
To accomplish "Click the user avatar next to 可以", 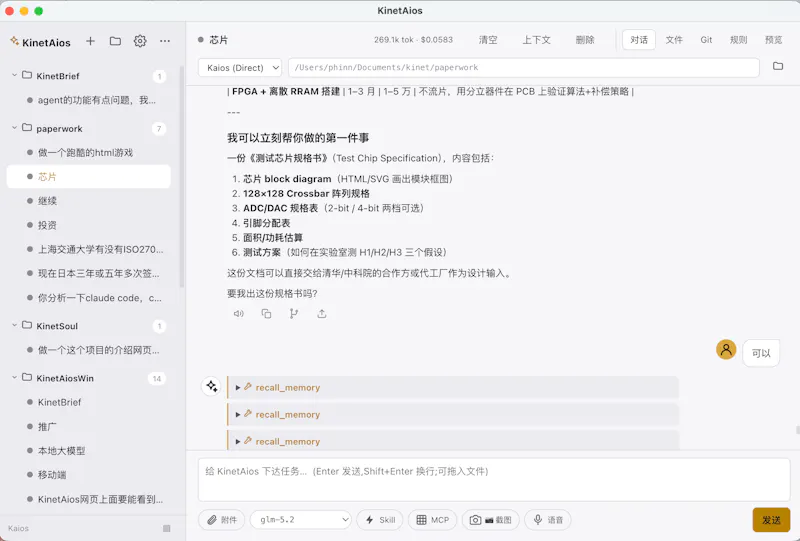I will 726,350.
